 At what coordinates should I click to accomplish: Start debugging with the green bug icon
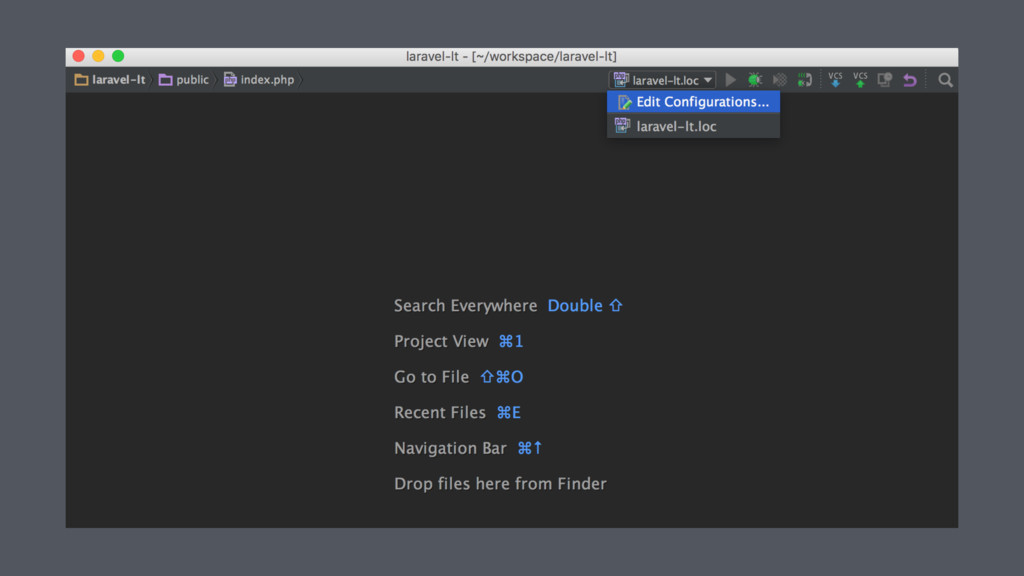[x=755, y=80]
